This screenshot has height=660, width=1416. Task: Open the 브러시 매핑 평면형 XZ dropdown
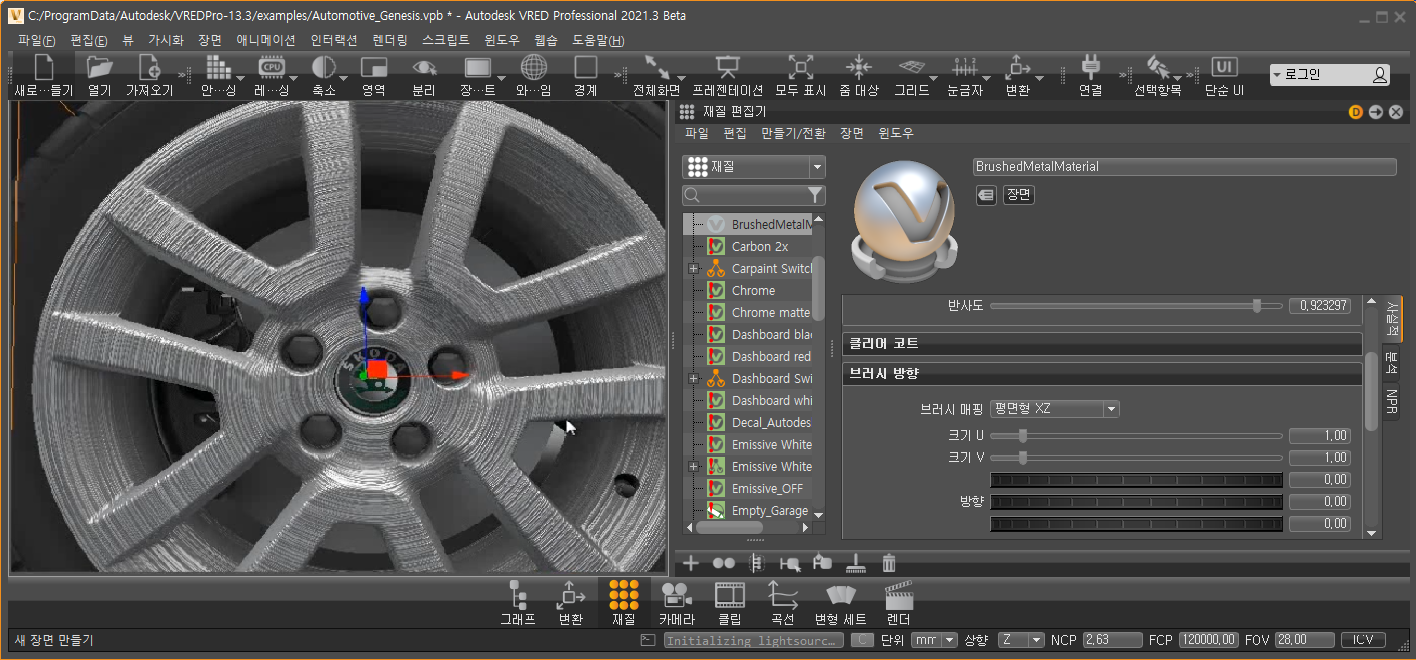tap(1054, 409)
